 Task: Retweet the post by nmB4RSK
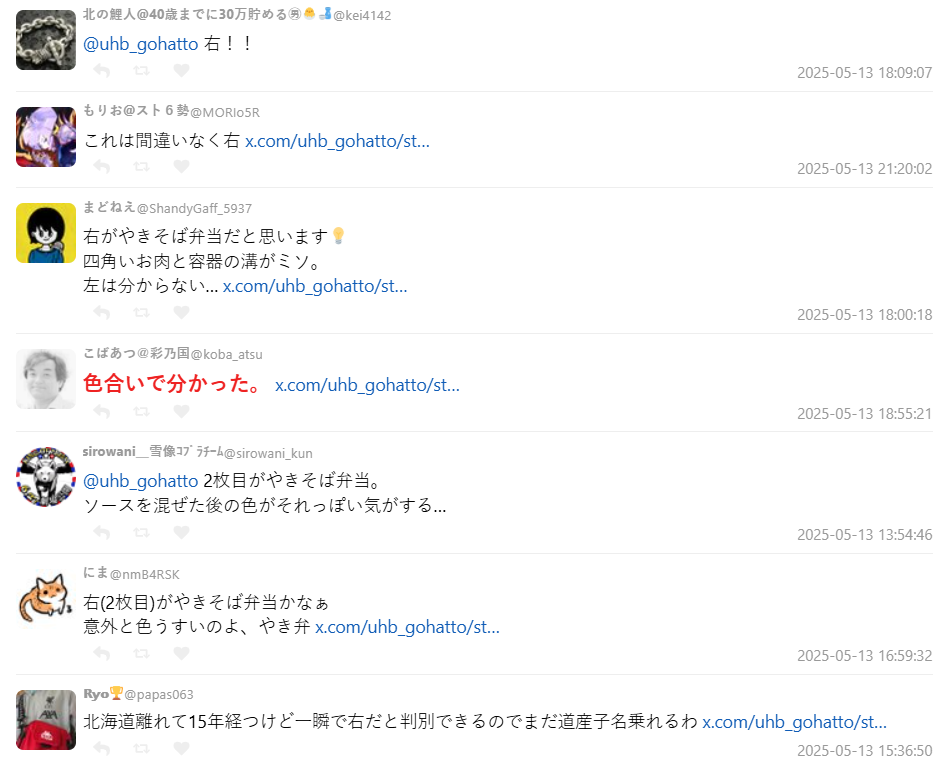[x=141, y=653]
